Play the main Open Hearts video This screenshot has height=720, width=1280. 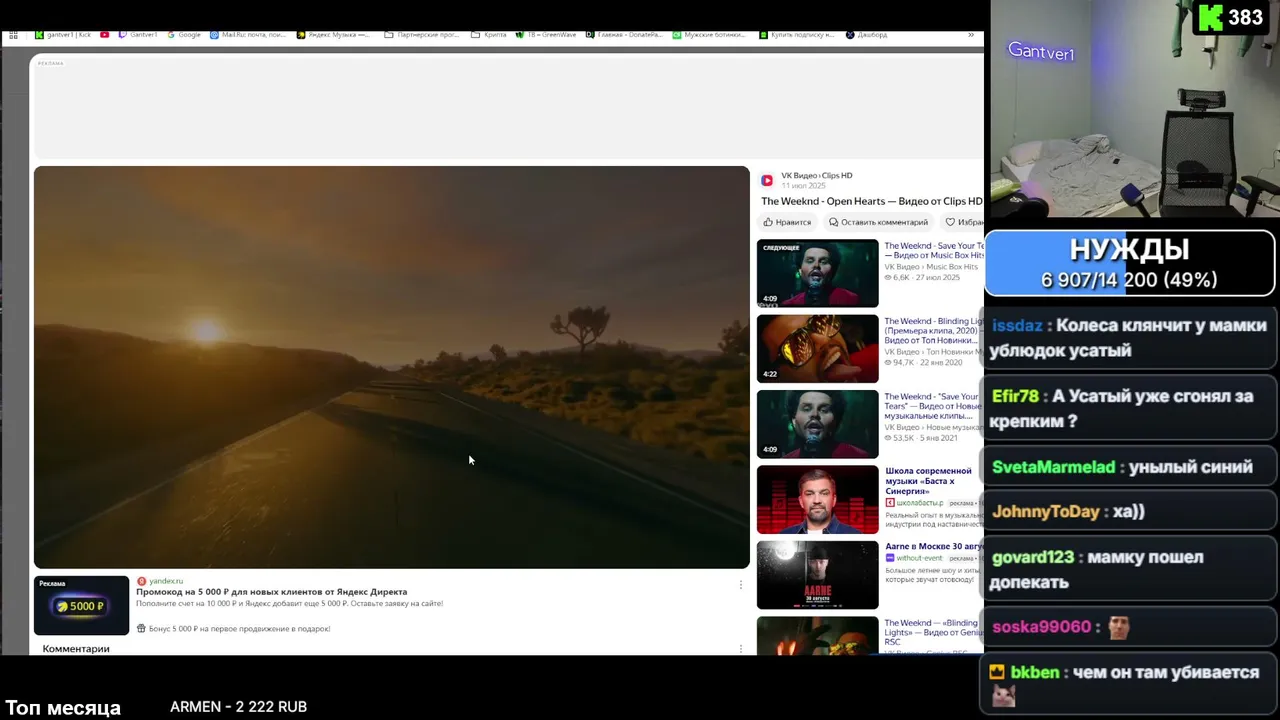point(391,367)
